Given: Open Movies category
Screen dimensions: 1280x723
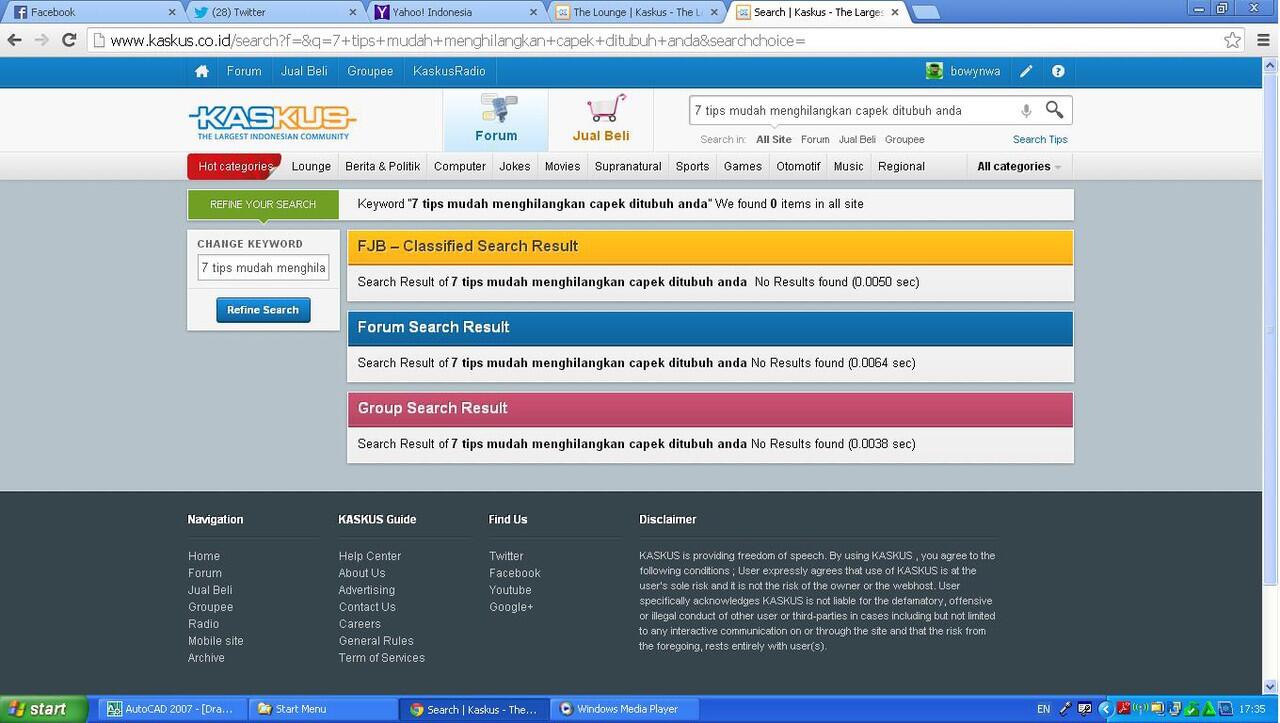Looking at the screenshot, I should pos(562,166).
